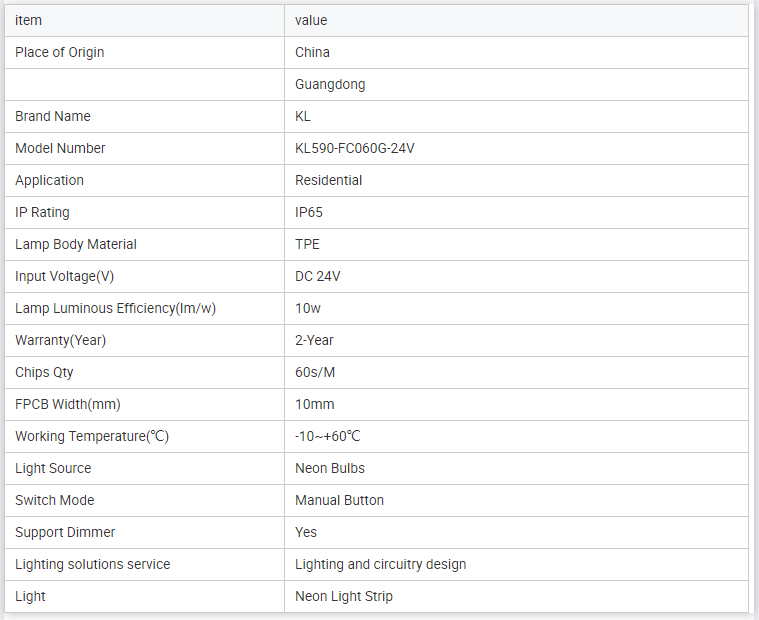Select the "Place of Origin" cell

60,52
